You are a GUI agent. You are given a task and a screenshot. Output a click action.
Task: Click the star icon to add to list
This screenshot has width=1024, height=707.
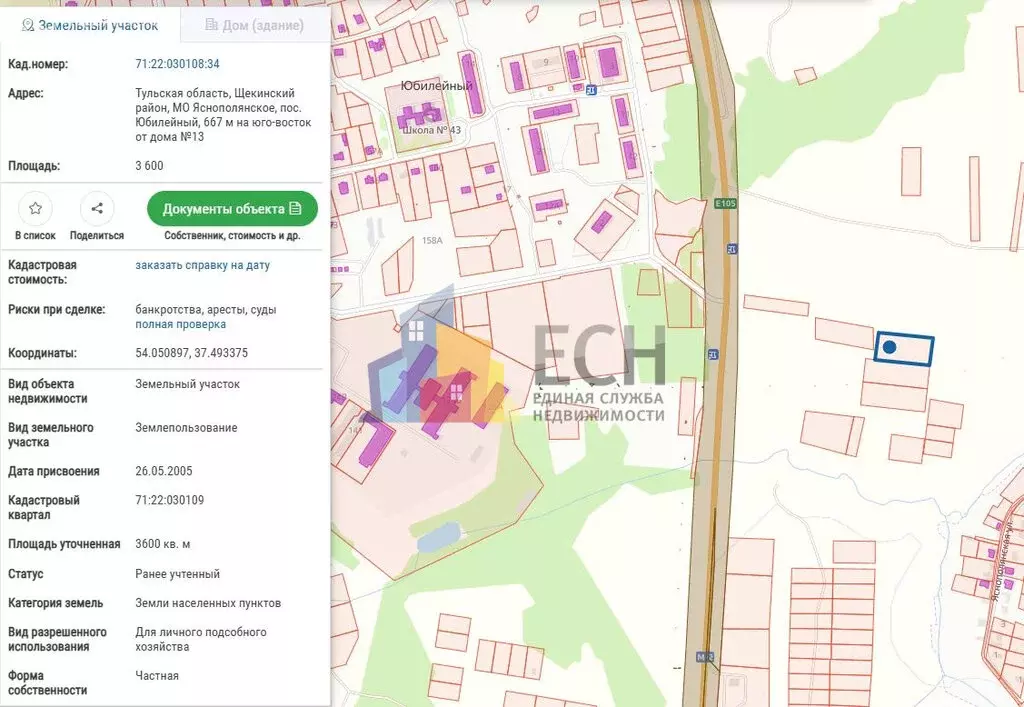(35, 209)
